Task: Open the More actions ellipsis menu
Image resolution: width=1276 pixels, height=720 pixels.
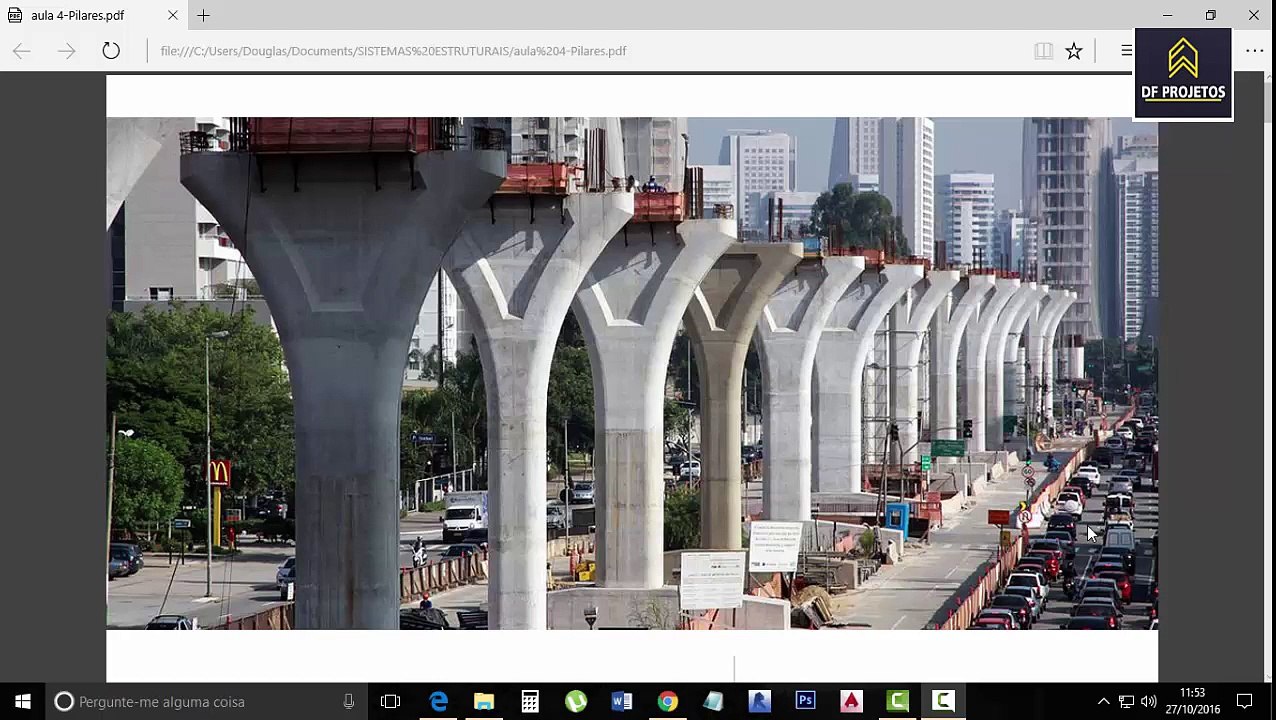Action: [1254, 51]
